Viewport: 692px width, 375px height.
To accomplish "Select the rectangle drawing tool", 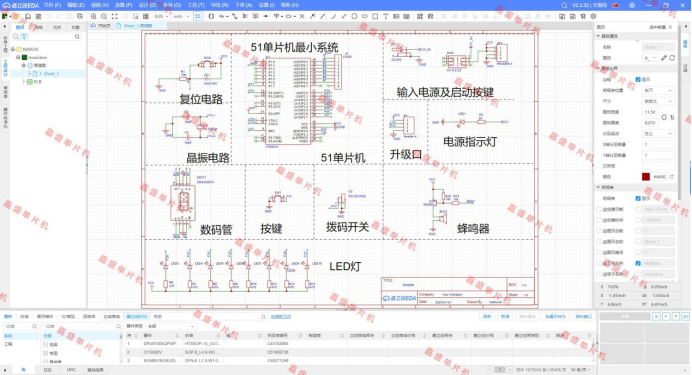I will click(x=375, y=16).
